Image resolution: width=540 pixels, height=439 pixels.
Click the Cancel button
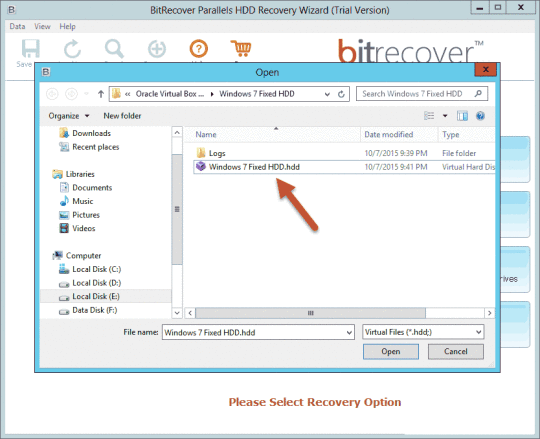click(456, 352)
